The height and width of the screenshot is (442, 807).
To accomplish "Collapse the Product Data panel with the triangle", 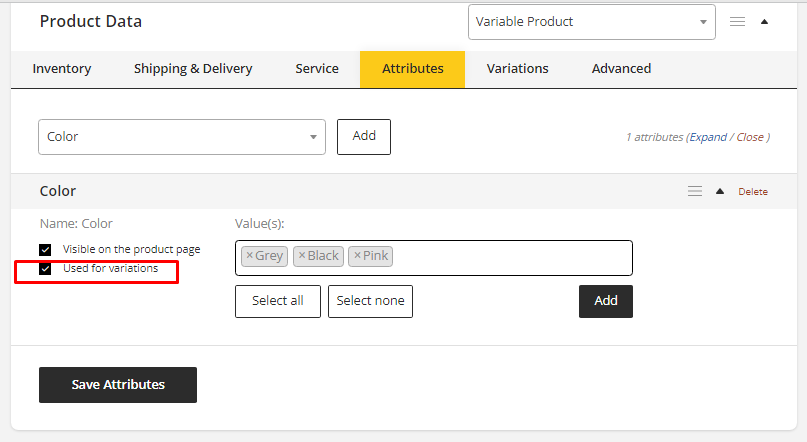I will 765,21.
